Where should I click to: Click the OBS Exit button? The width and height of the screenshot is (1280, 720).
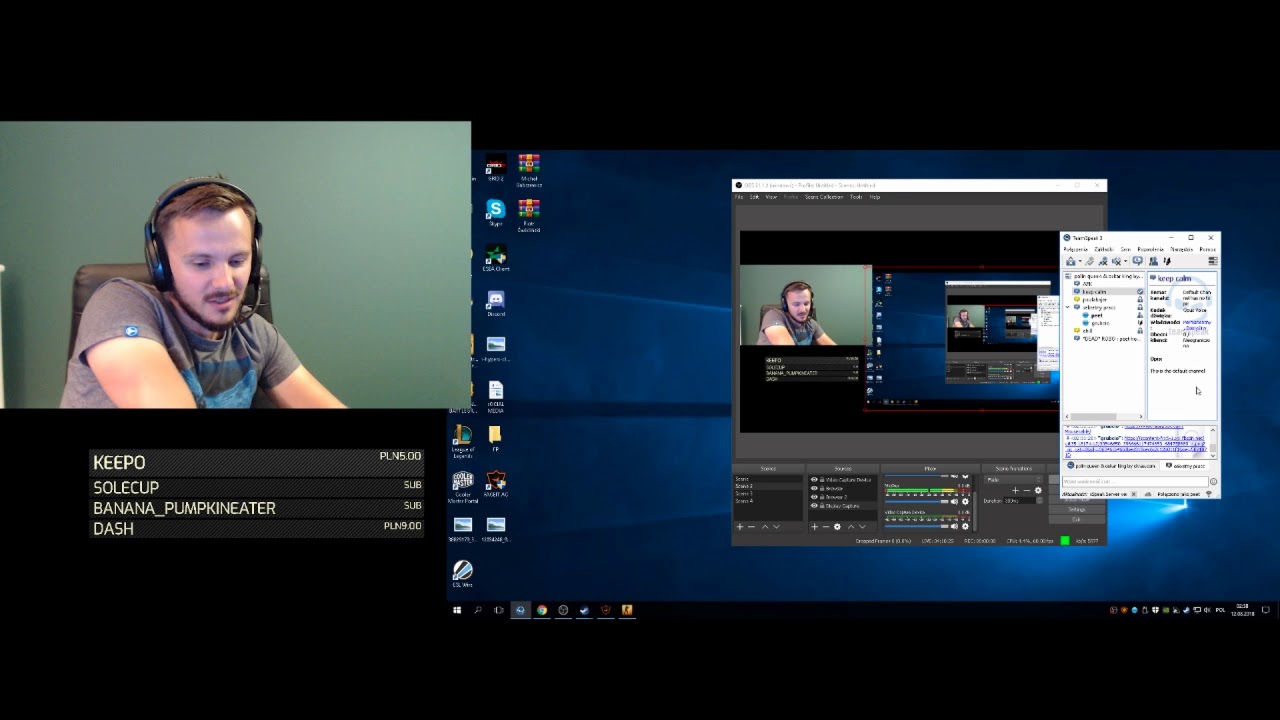tap(1077, 519)
